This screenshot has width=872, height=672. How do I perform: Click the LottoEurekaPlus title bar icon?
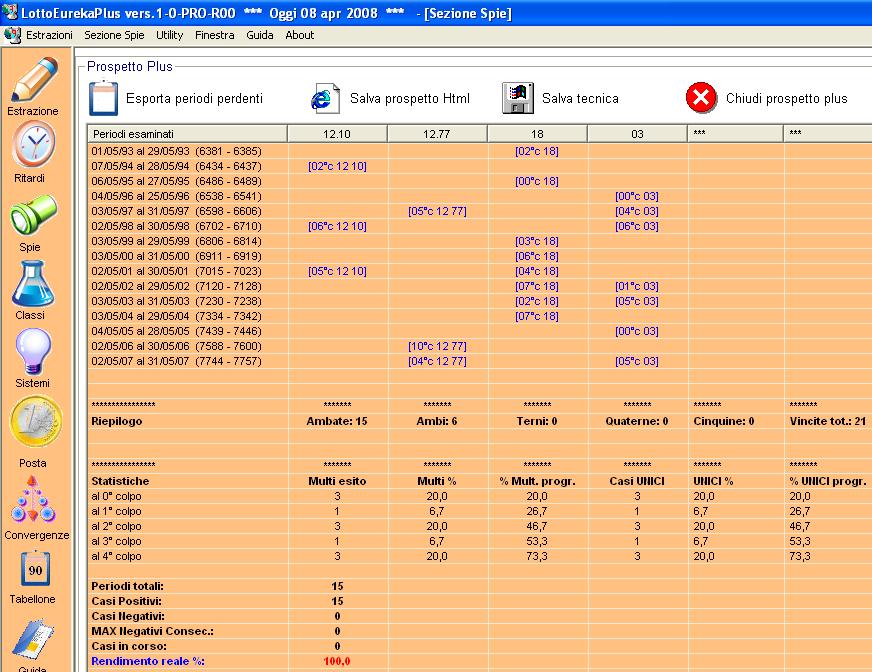click(9, 12)
